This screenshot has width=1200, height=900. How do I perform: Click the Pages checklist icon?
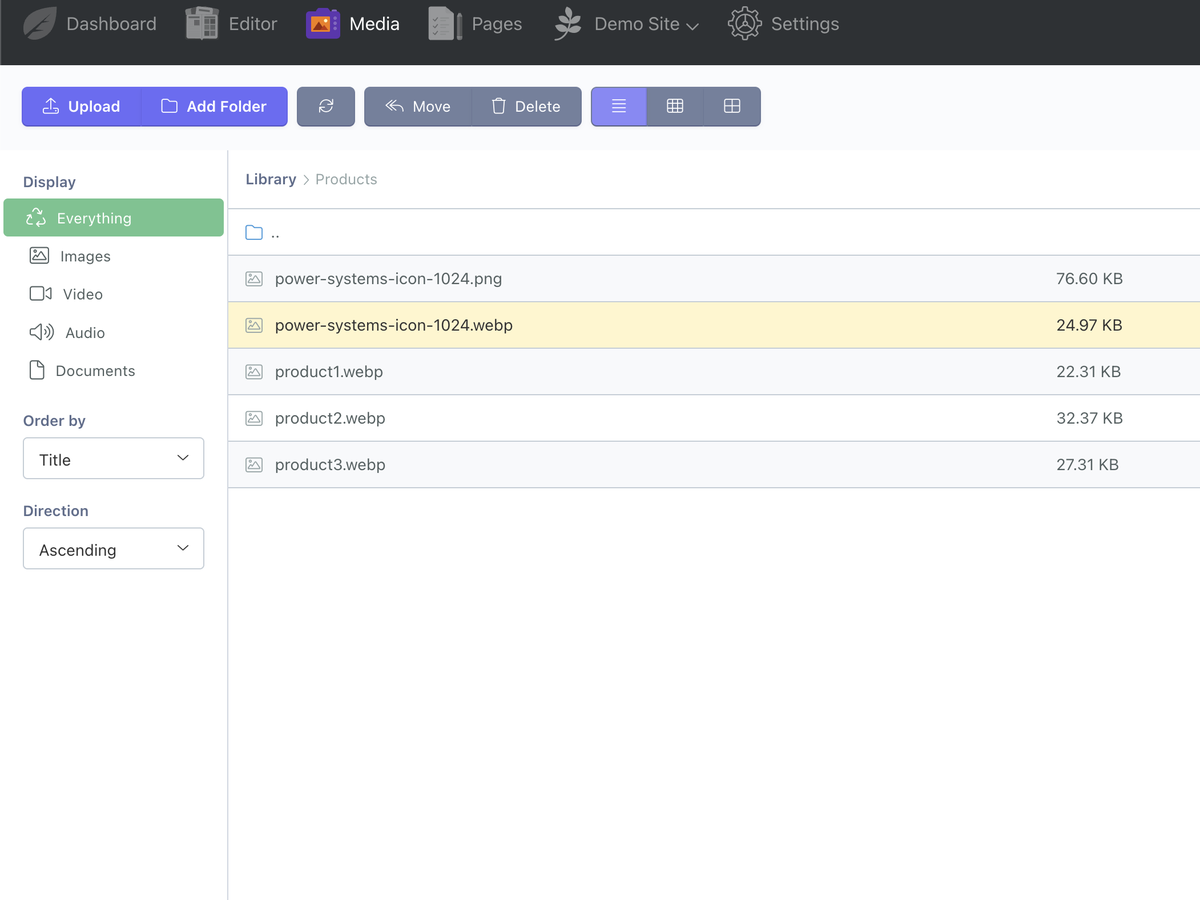(x=445, y=24)
